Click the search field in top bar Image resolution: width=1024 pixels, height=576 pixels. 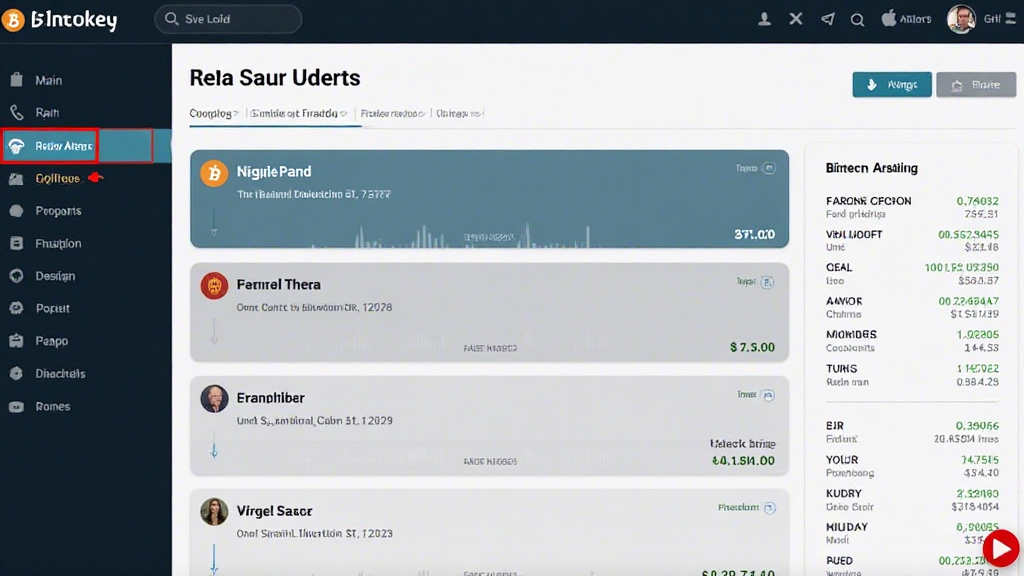pos(228,19)
